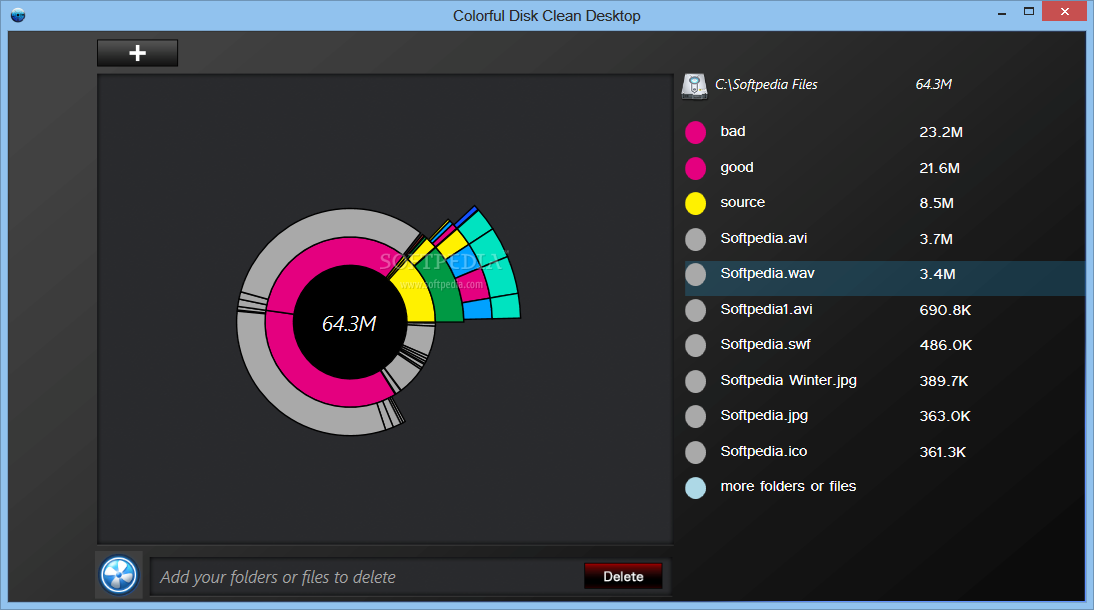Image resolution: width=1094 pixels, height=610 pixels.
Task: Click the 8.5M size value
Action: (936, 203)
